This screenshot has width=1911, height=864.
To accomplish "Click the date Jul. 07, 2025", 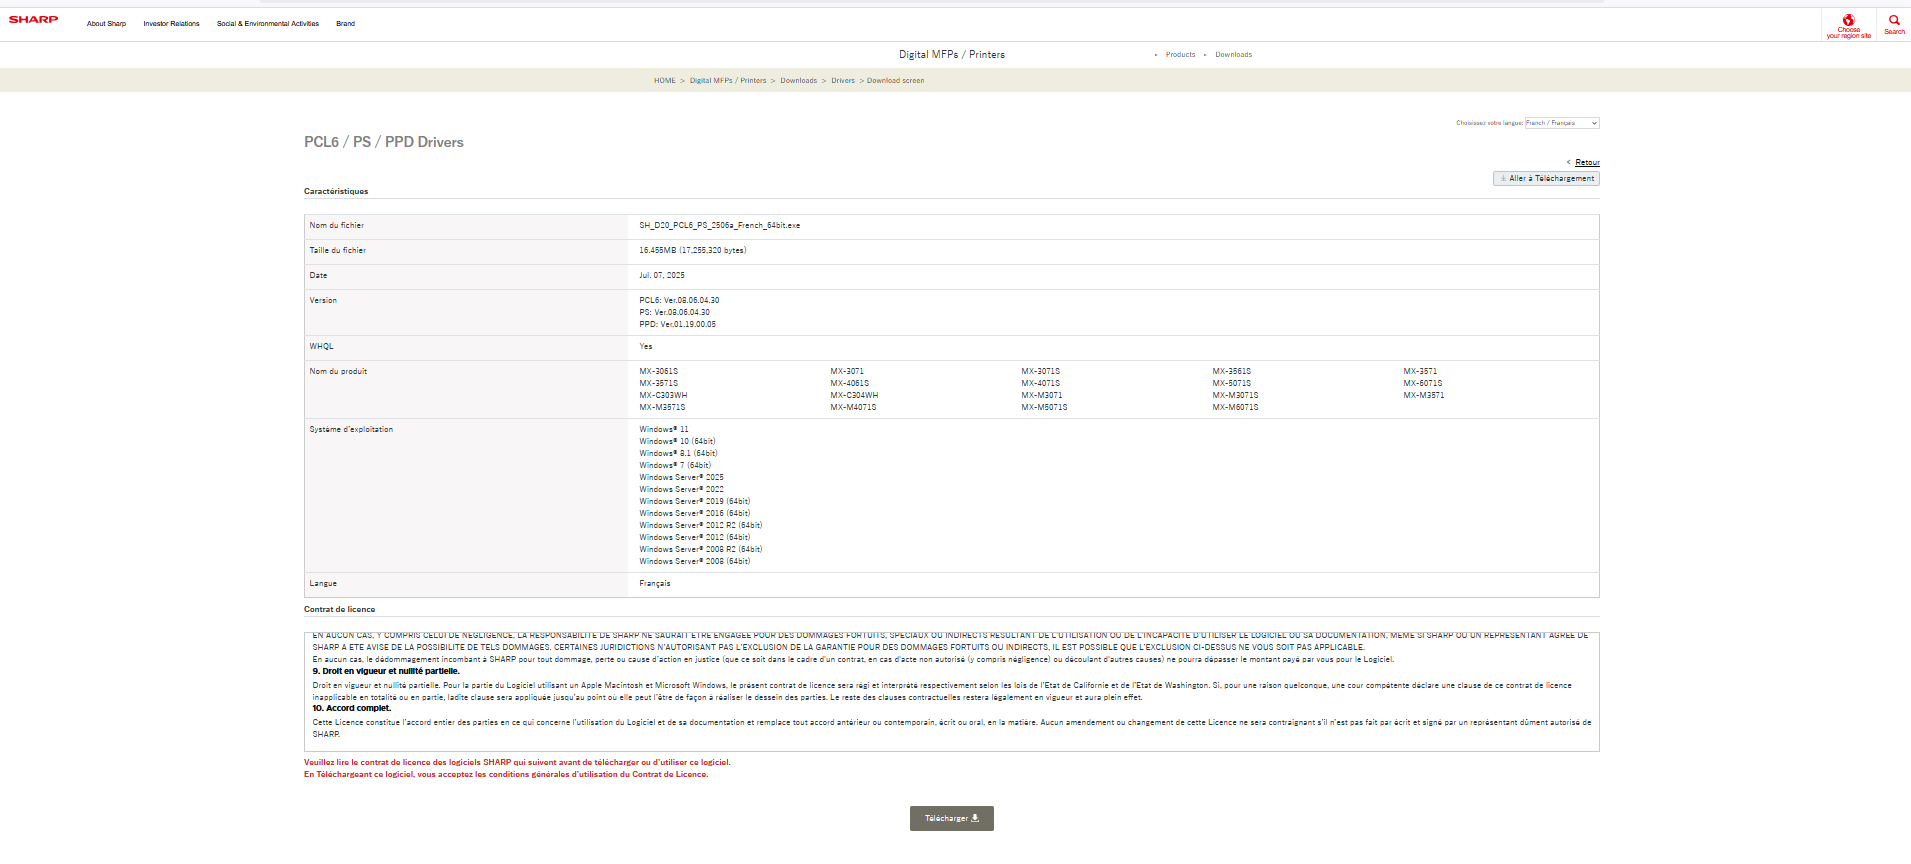I will tap(662, 276).
